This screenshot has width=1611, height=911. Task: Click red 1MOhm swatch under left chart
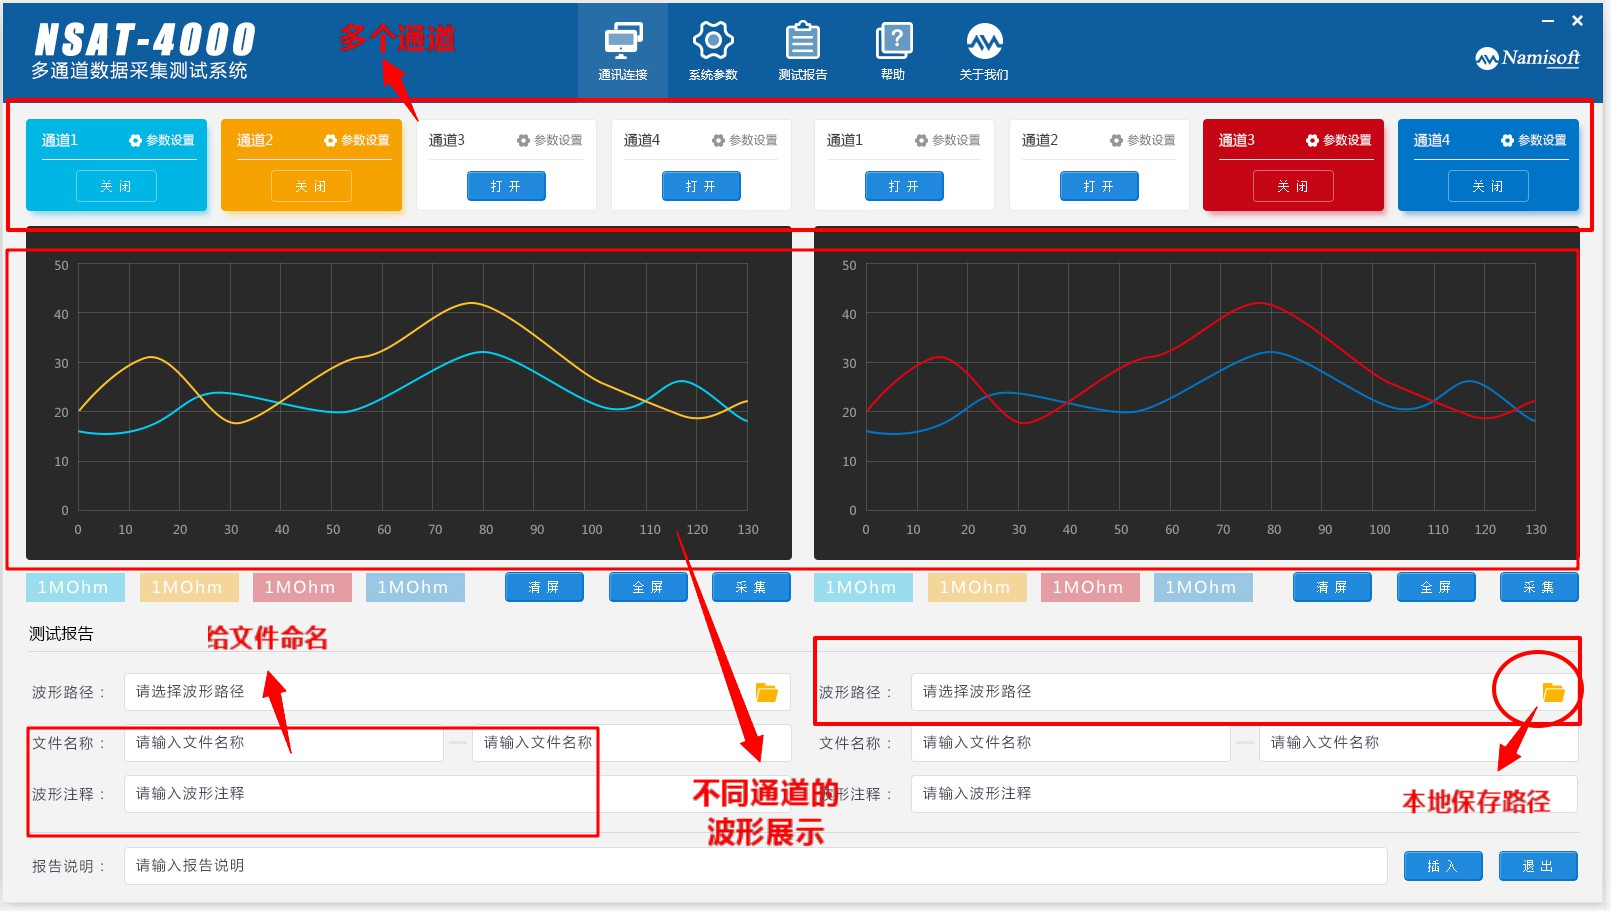(x=302, y=587)
